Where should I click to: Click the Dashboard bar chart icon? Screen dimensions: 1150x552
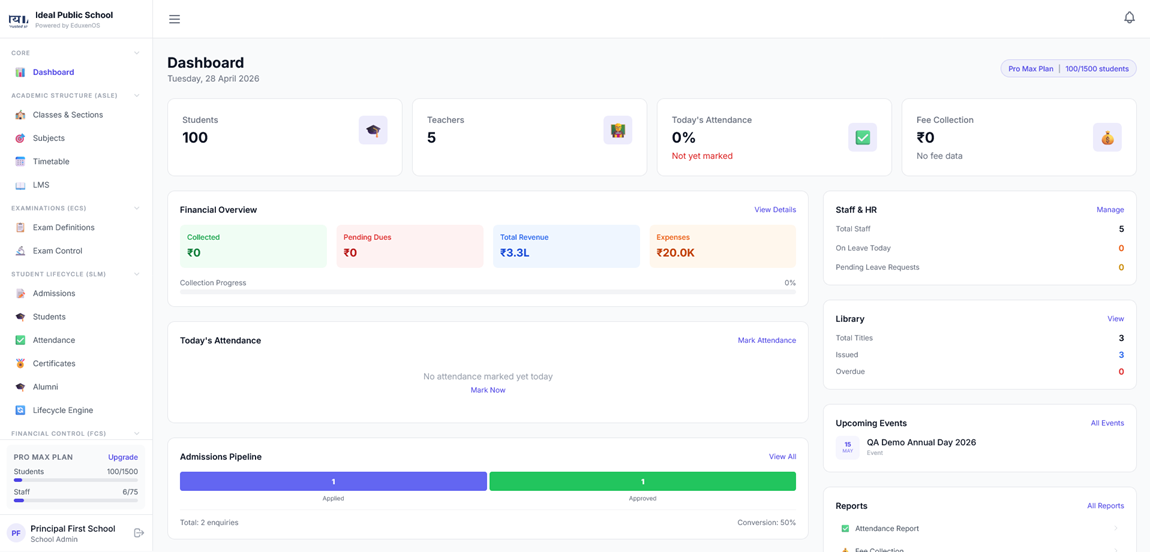pyautogui.click(x=20, y=73)
